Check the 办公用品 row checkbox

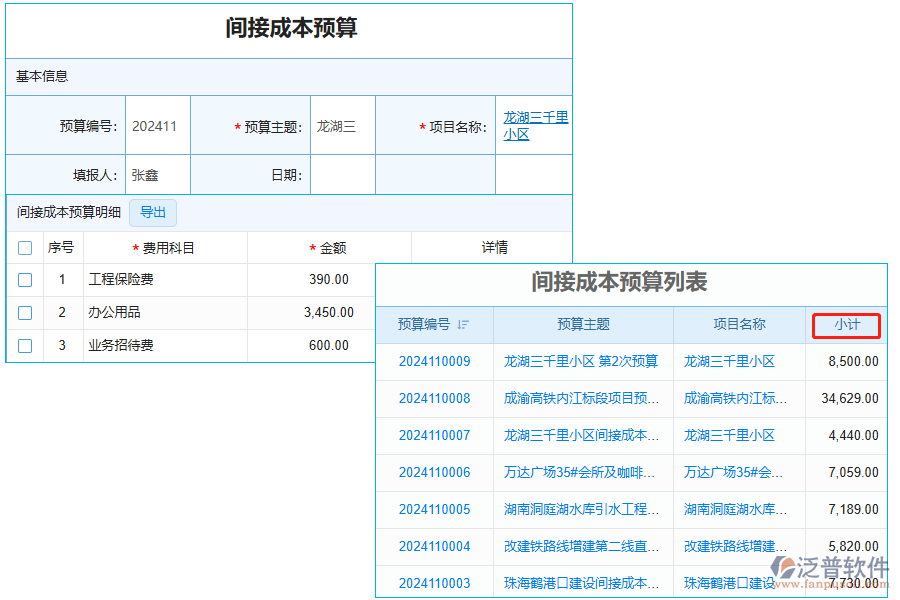pos(25,313)
